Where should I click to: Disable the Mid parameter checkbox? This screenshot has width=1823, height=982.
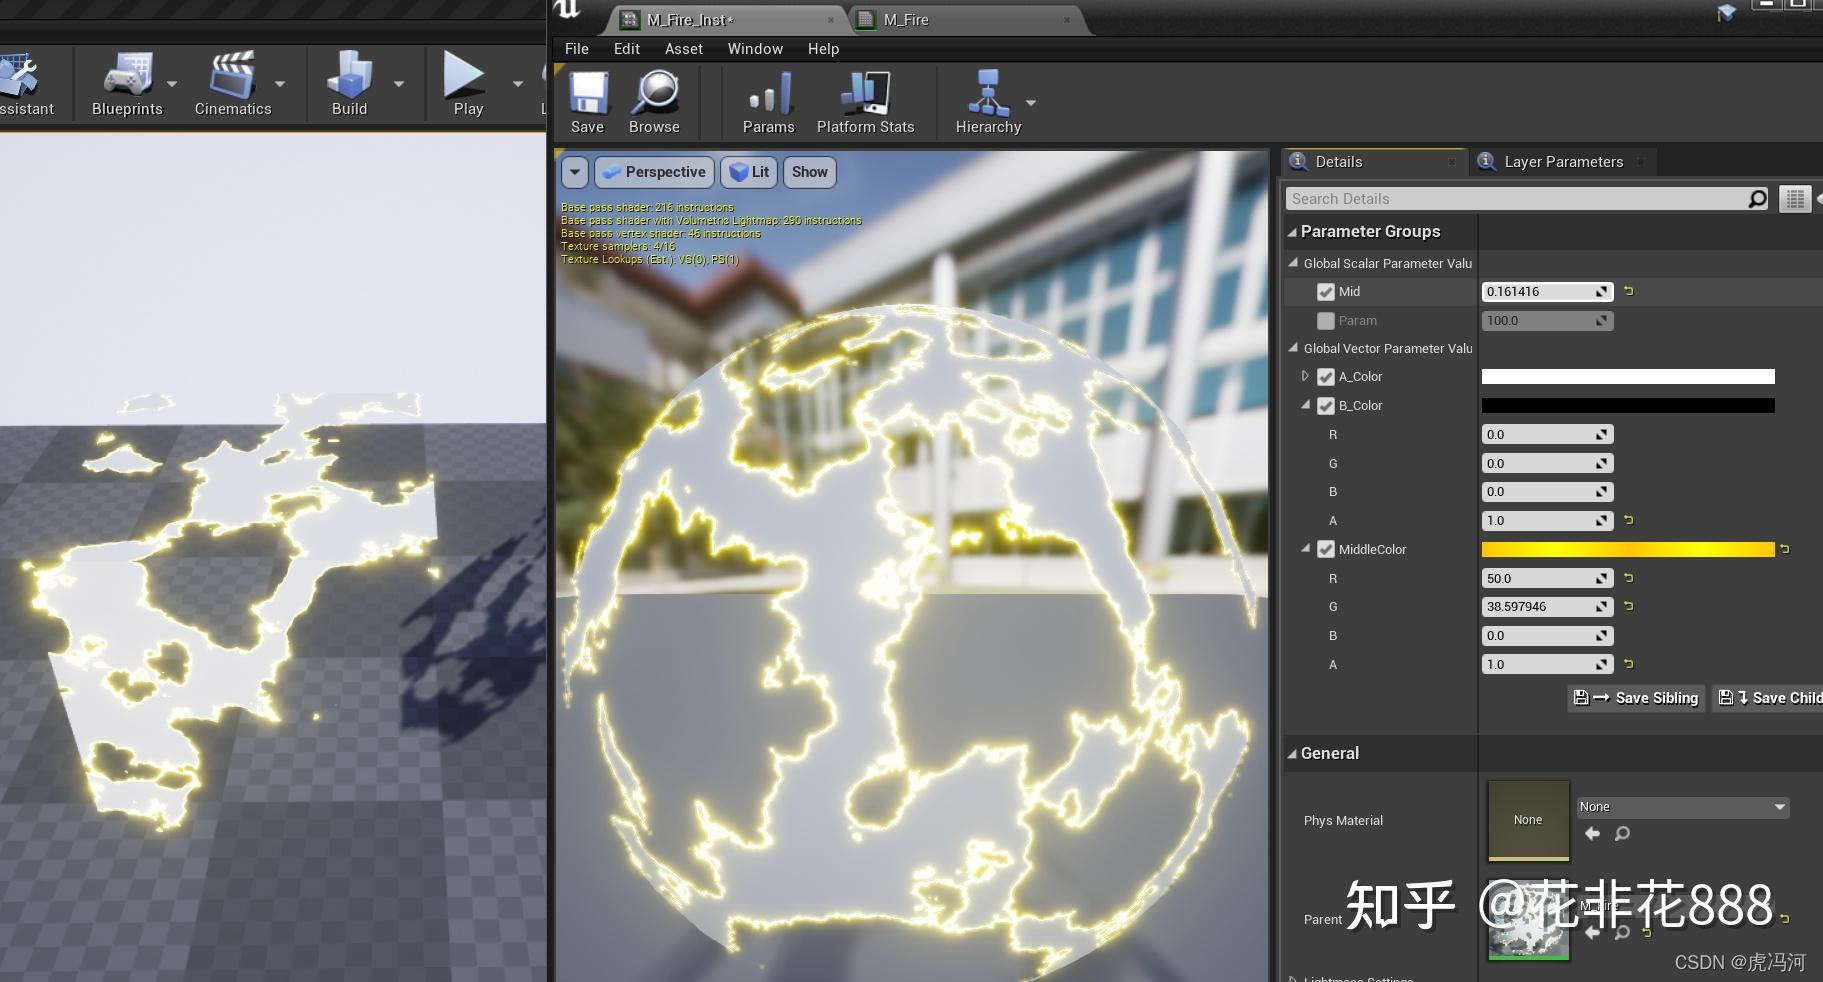(x=1325, y=292)
